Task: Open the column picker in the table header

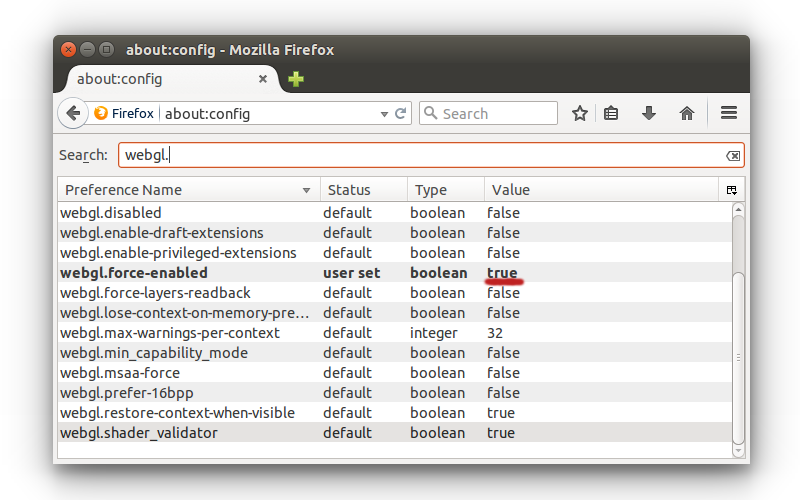Action: point(732,190)
